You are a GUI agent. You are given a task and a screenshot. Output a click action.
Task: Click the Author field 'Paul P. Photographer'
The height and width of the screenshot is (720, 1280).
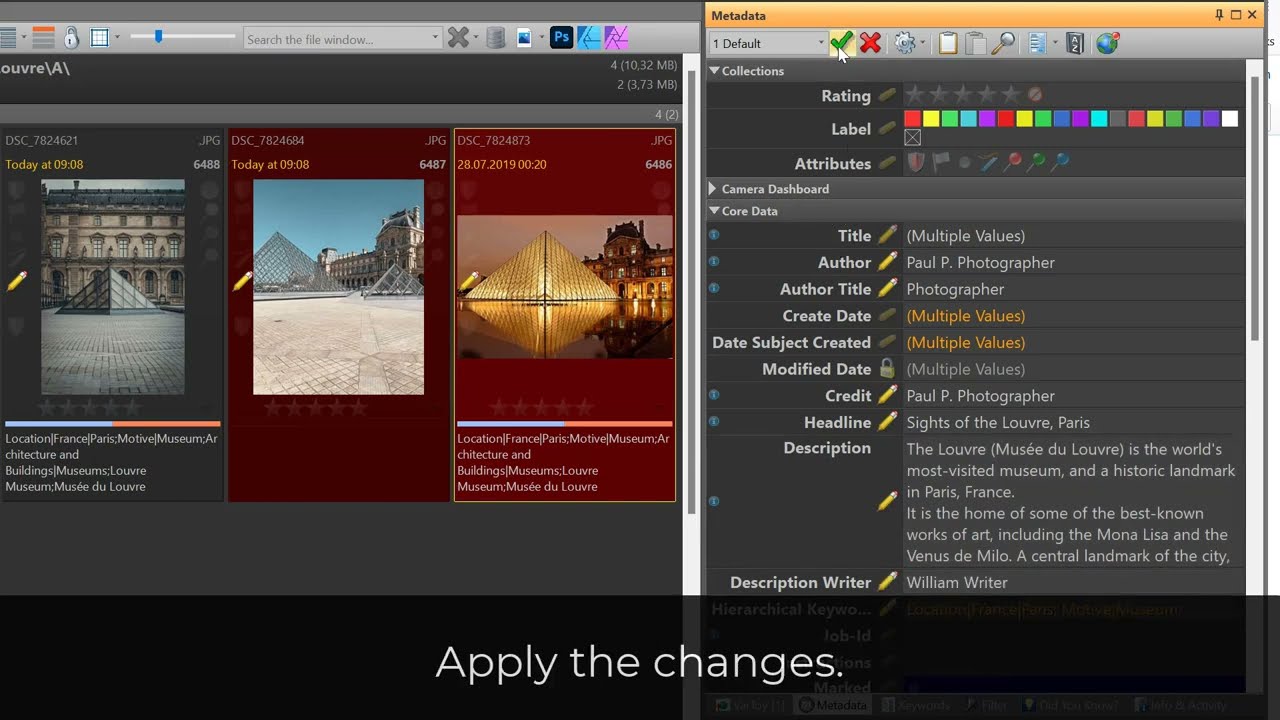(x=1074, y=262)
